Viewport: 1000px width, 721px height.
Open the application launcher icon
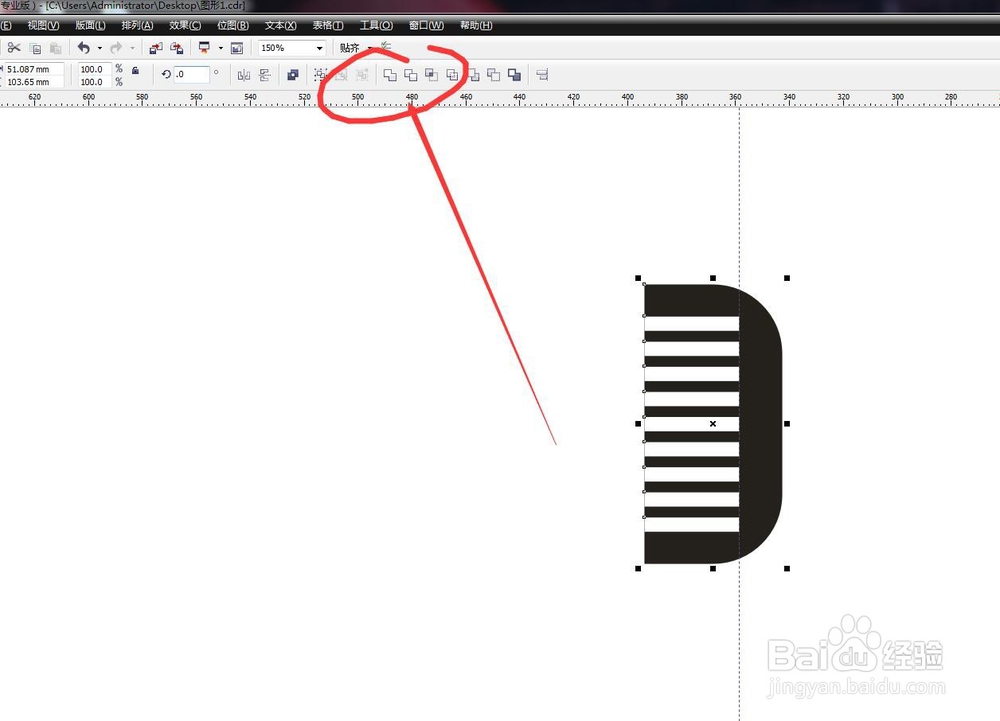204,48
